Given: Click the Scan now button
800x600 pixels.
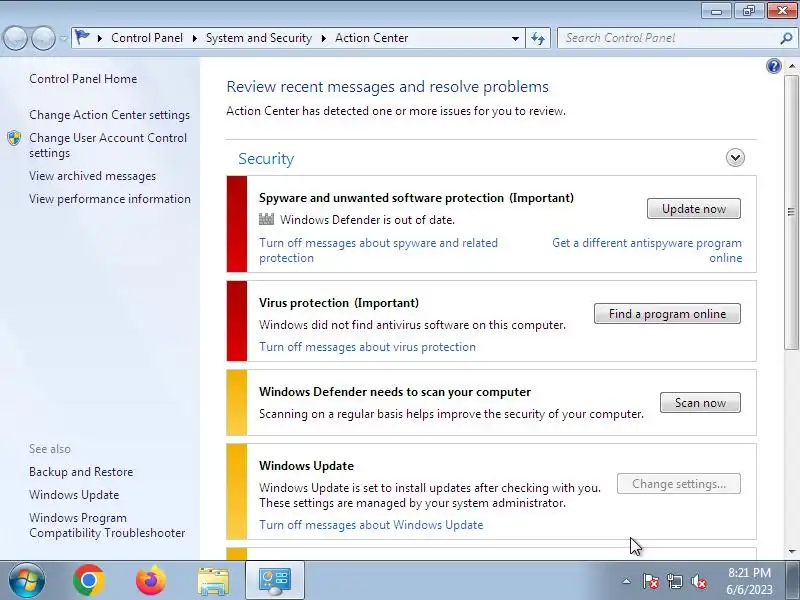Looking at the screenshot, I should click(700, 403).
